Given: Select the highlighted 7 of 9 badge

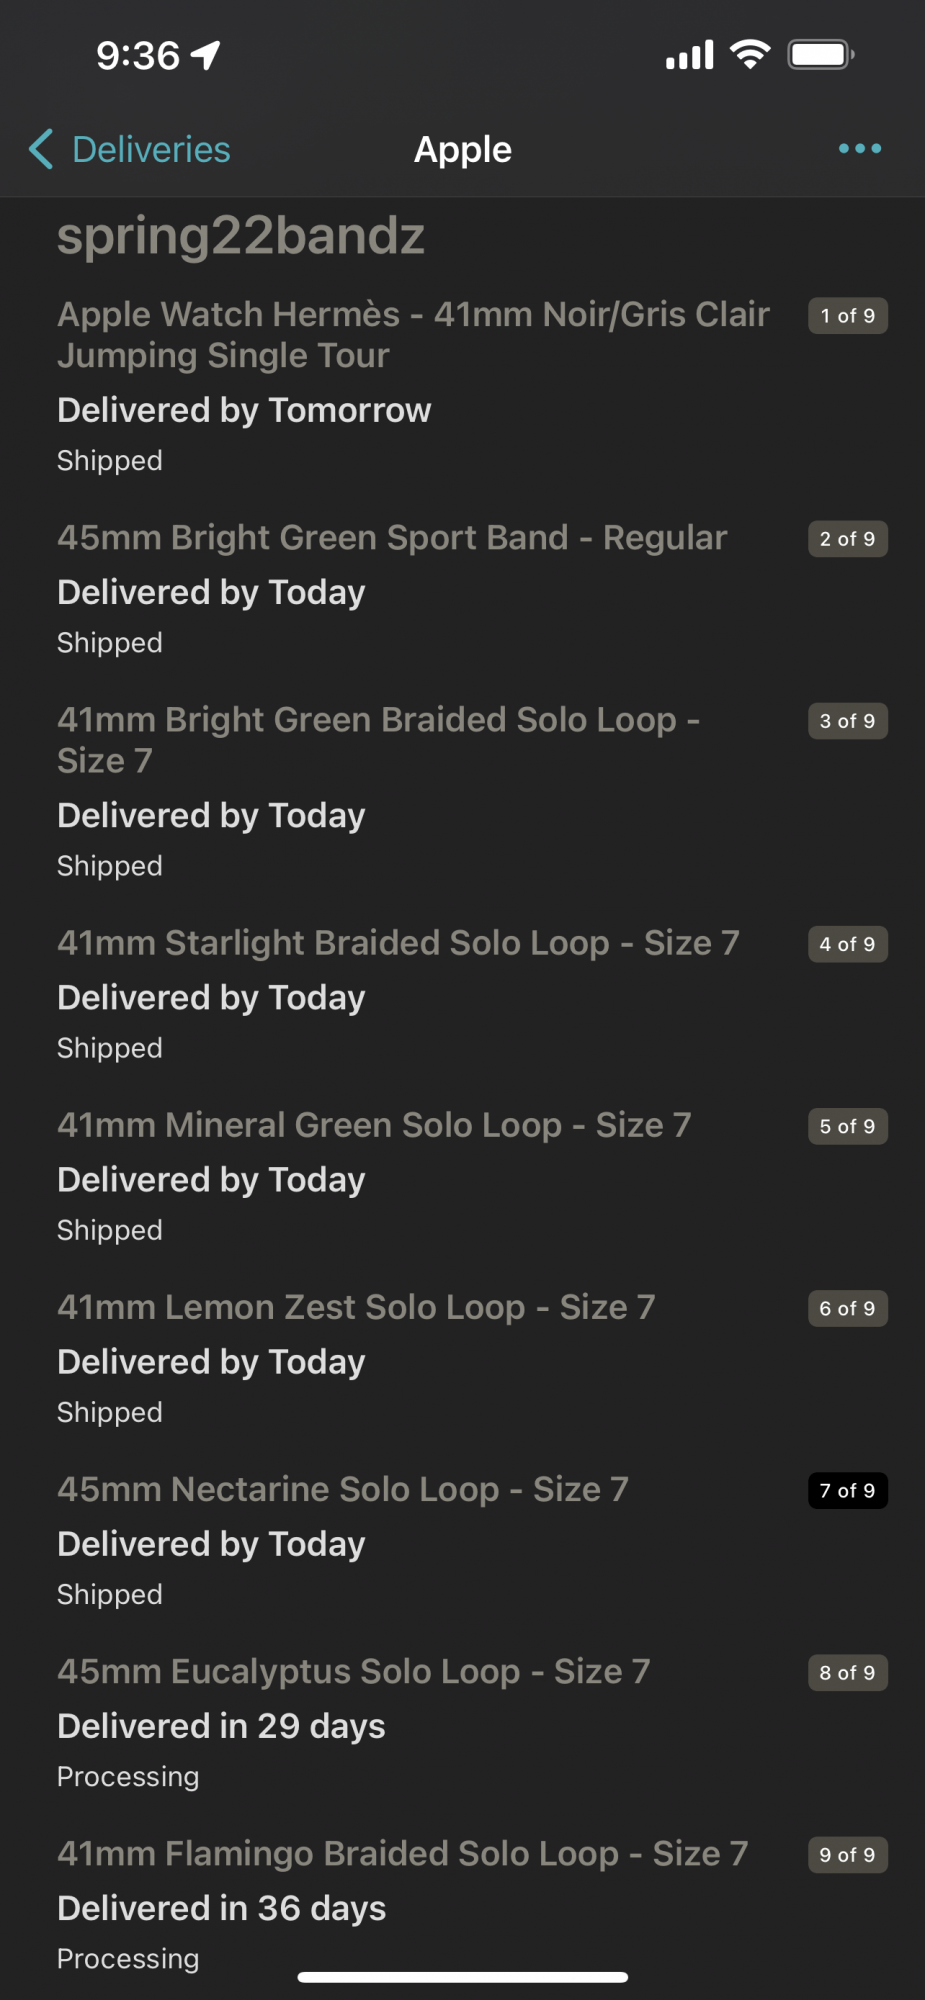Looking at the screenshot, I should coord(847,1491).
